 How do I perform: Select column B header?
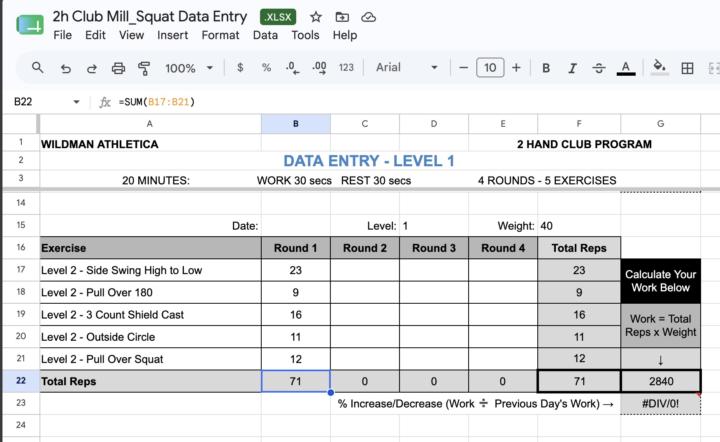coord(296,124)
